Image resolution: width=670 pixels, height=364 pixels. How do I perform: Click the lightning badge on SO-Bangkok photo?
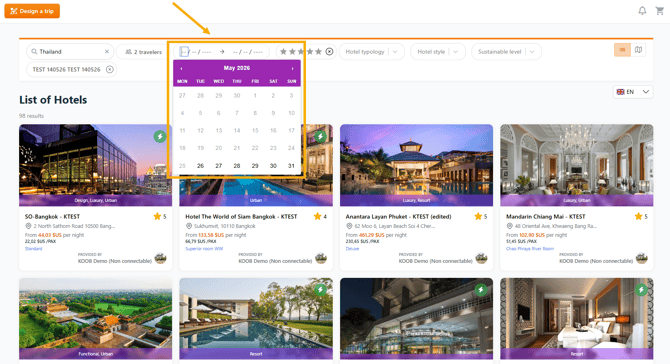160,137
